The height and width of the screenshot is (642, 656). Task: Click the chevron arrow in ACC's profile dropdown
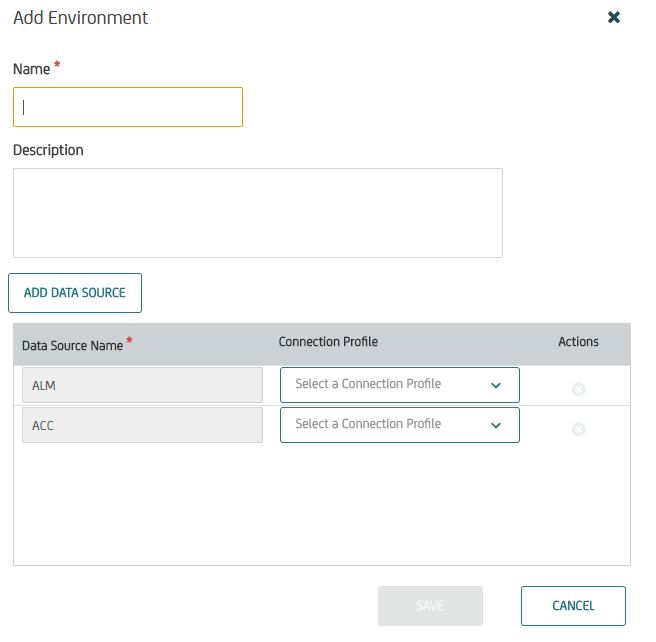tap(496, 426)
